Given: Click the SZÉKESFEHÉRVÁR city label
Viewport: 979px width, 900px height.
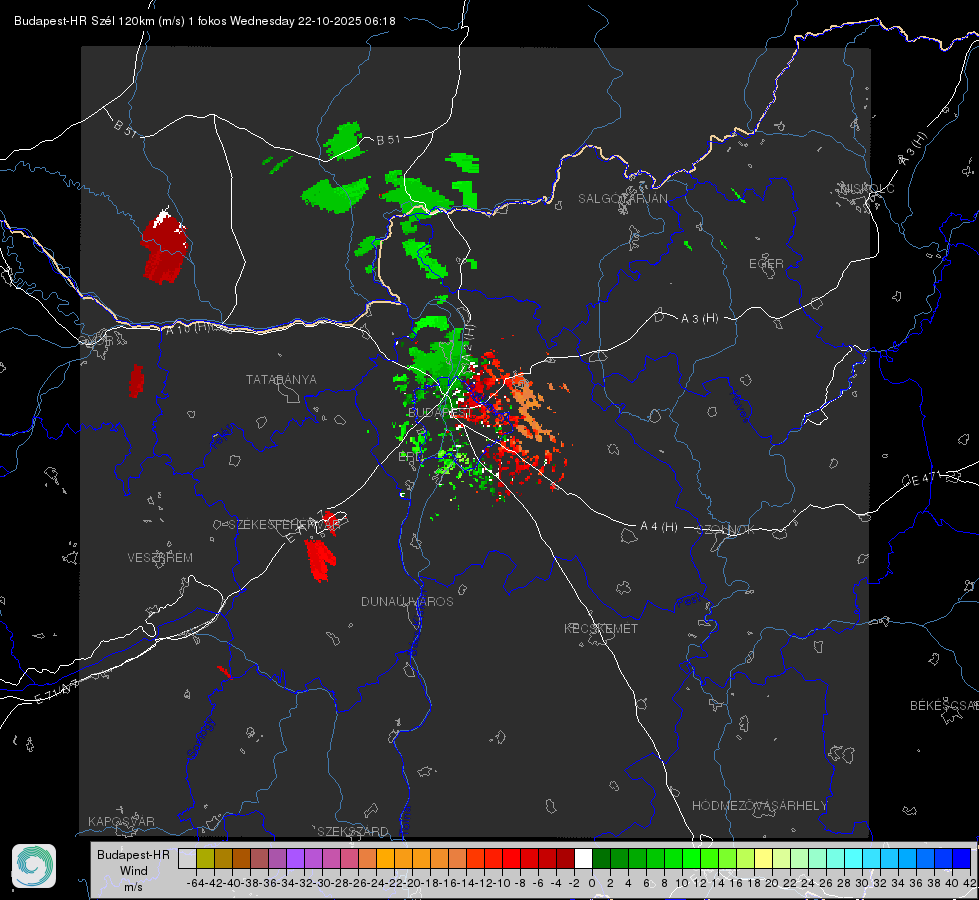Looking at the screenshot, I should (x=283, y=525).
